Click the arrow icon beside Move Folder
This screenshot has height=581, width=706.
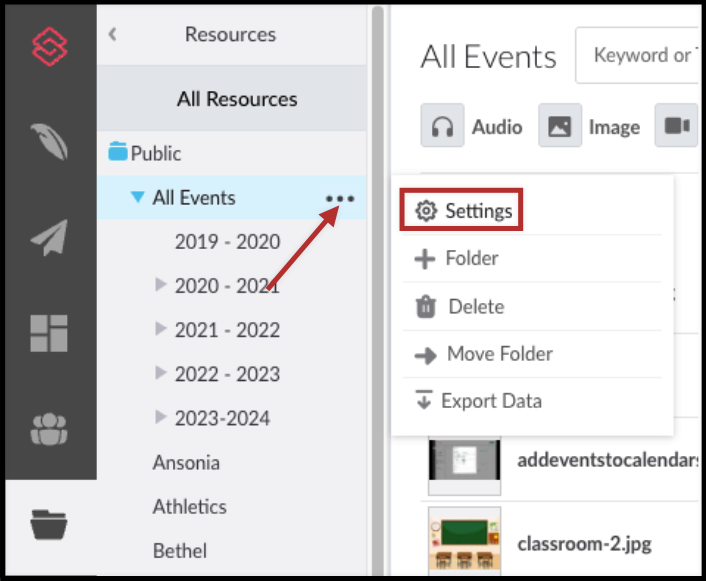point(425,355)
